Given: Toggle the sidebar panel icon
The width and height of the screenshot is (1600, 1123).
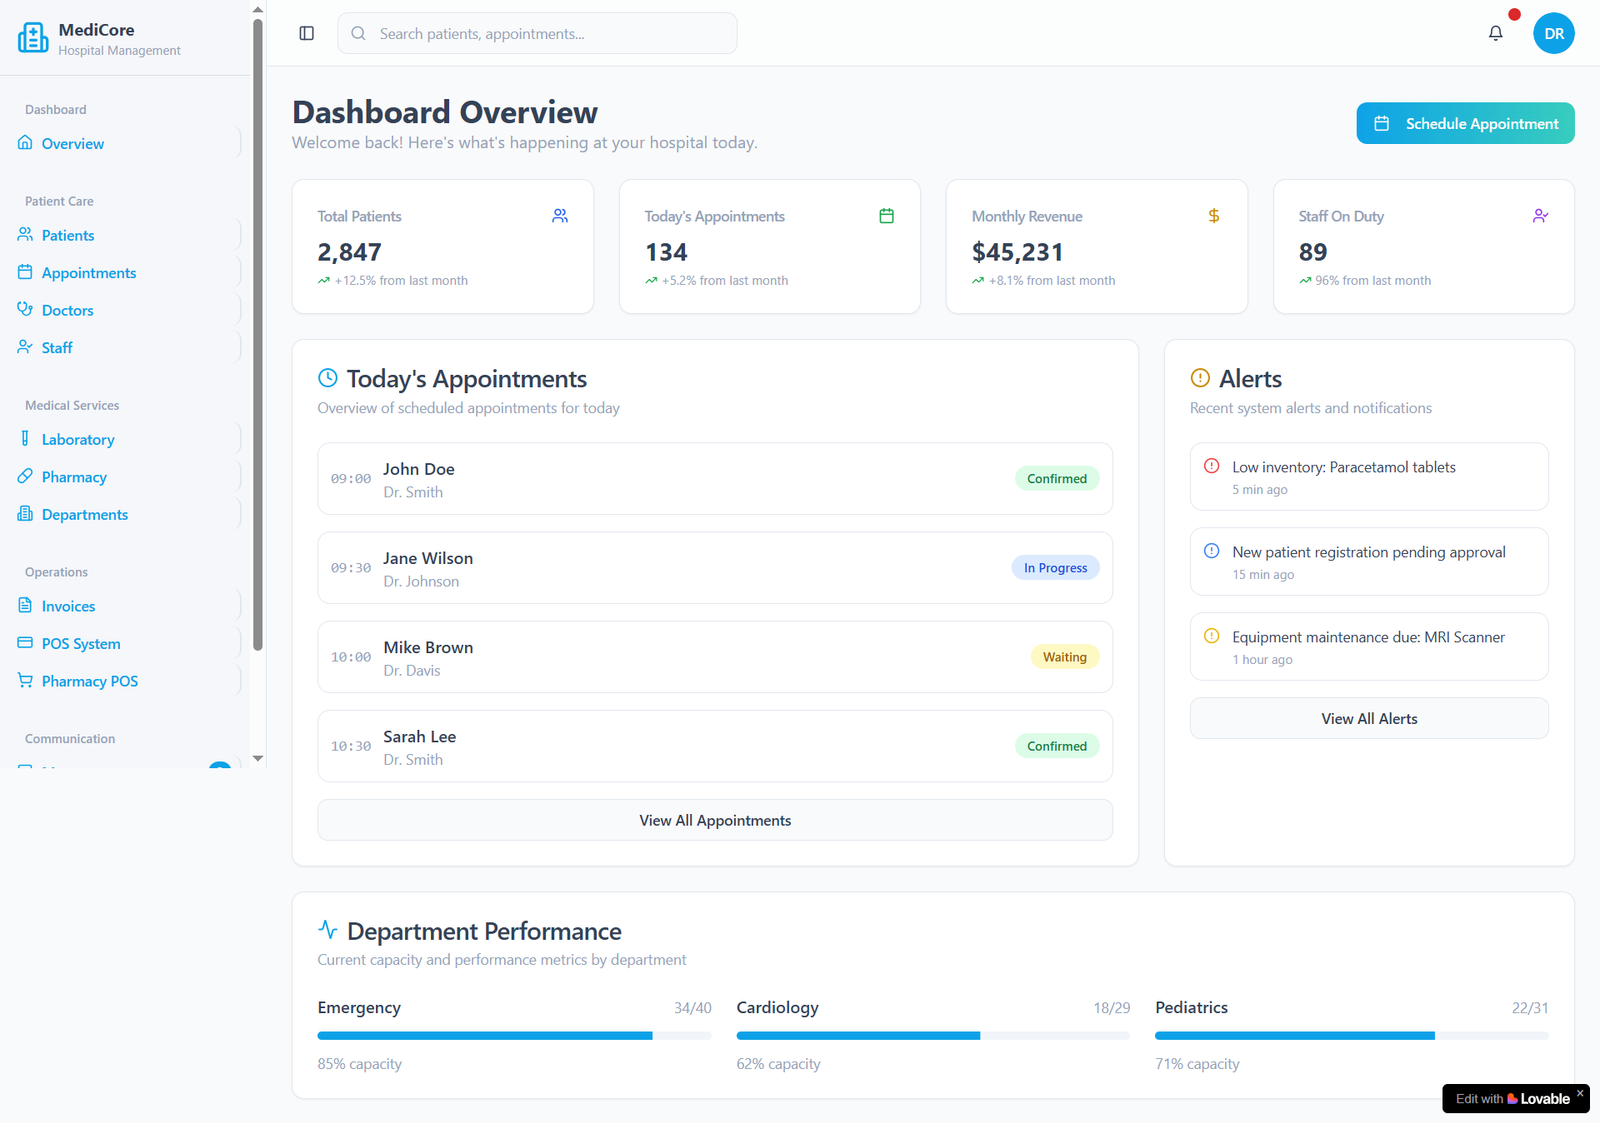Looking at the screenshot, I should [307, 33].
